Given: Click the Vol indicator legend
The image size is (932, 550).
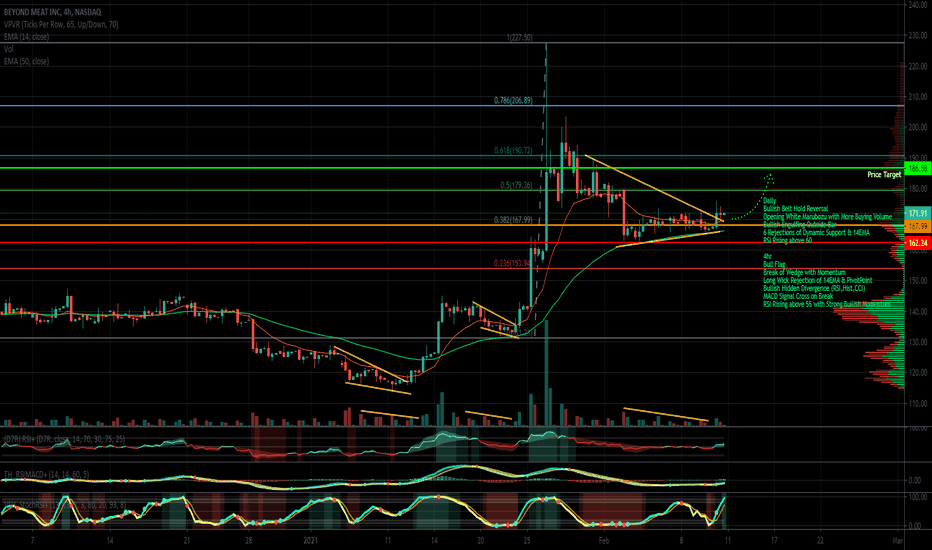Looking at the screenshot, I should click(x=9, y=49).
